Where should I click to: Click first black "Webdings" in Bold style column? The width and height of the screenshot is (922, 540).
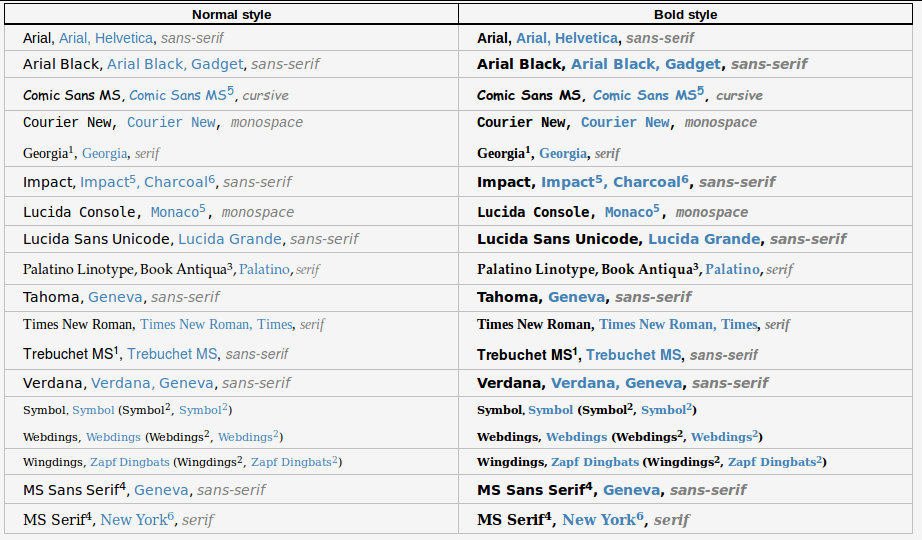pos(507,437)
